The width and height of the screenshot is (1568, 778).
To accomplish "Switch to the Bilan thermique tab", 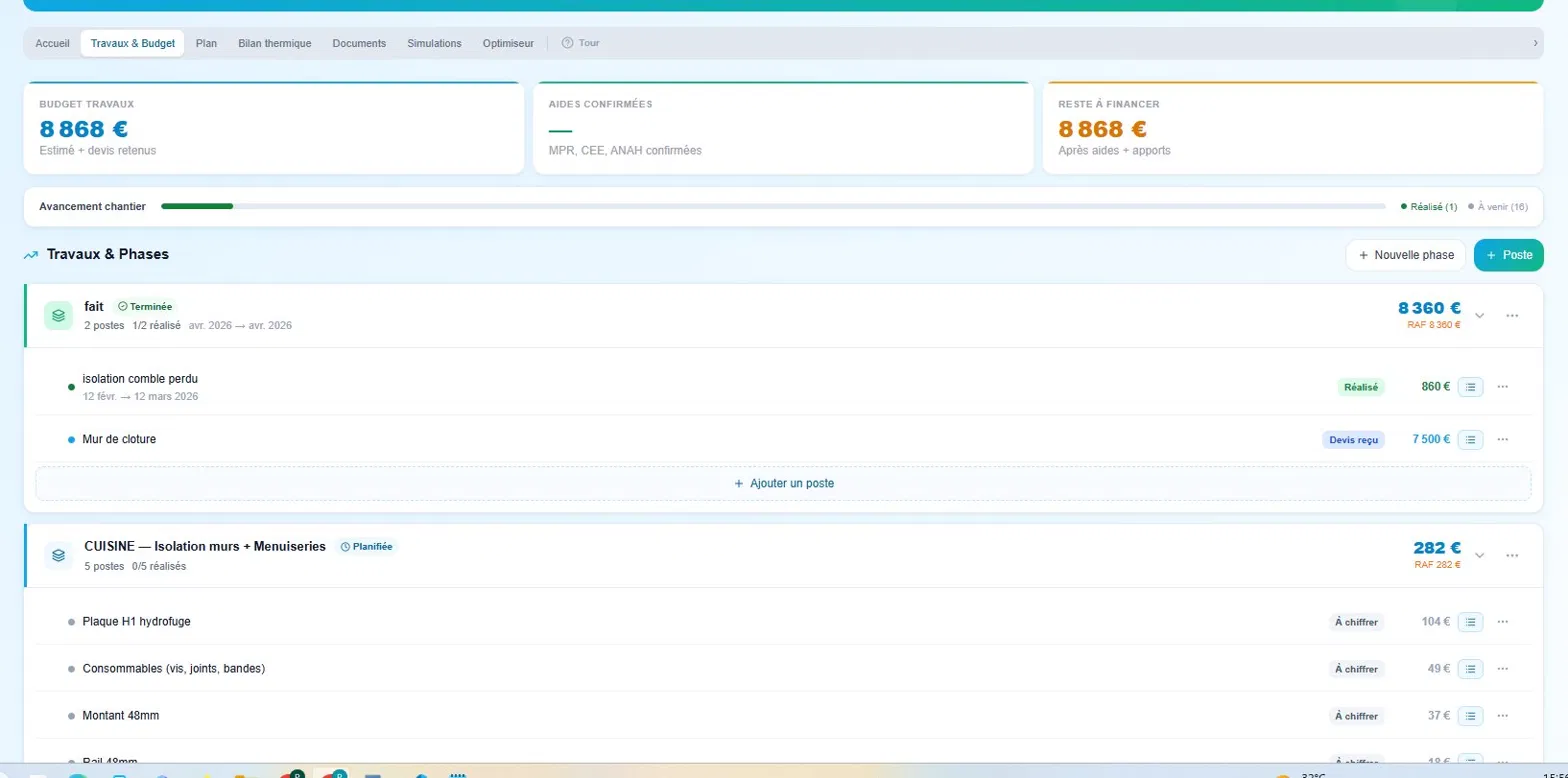I will (x=275, y=43).
